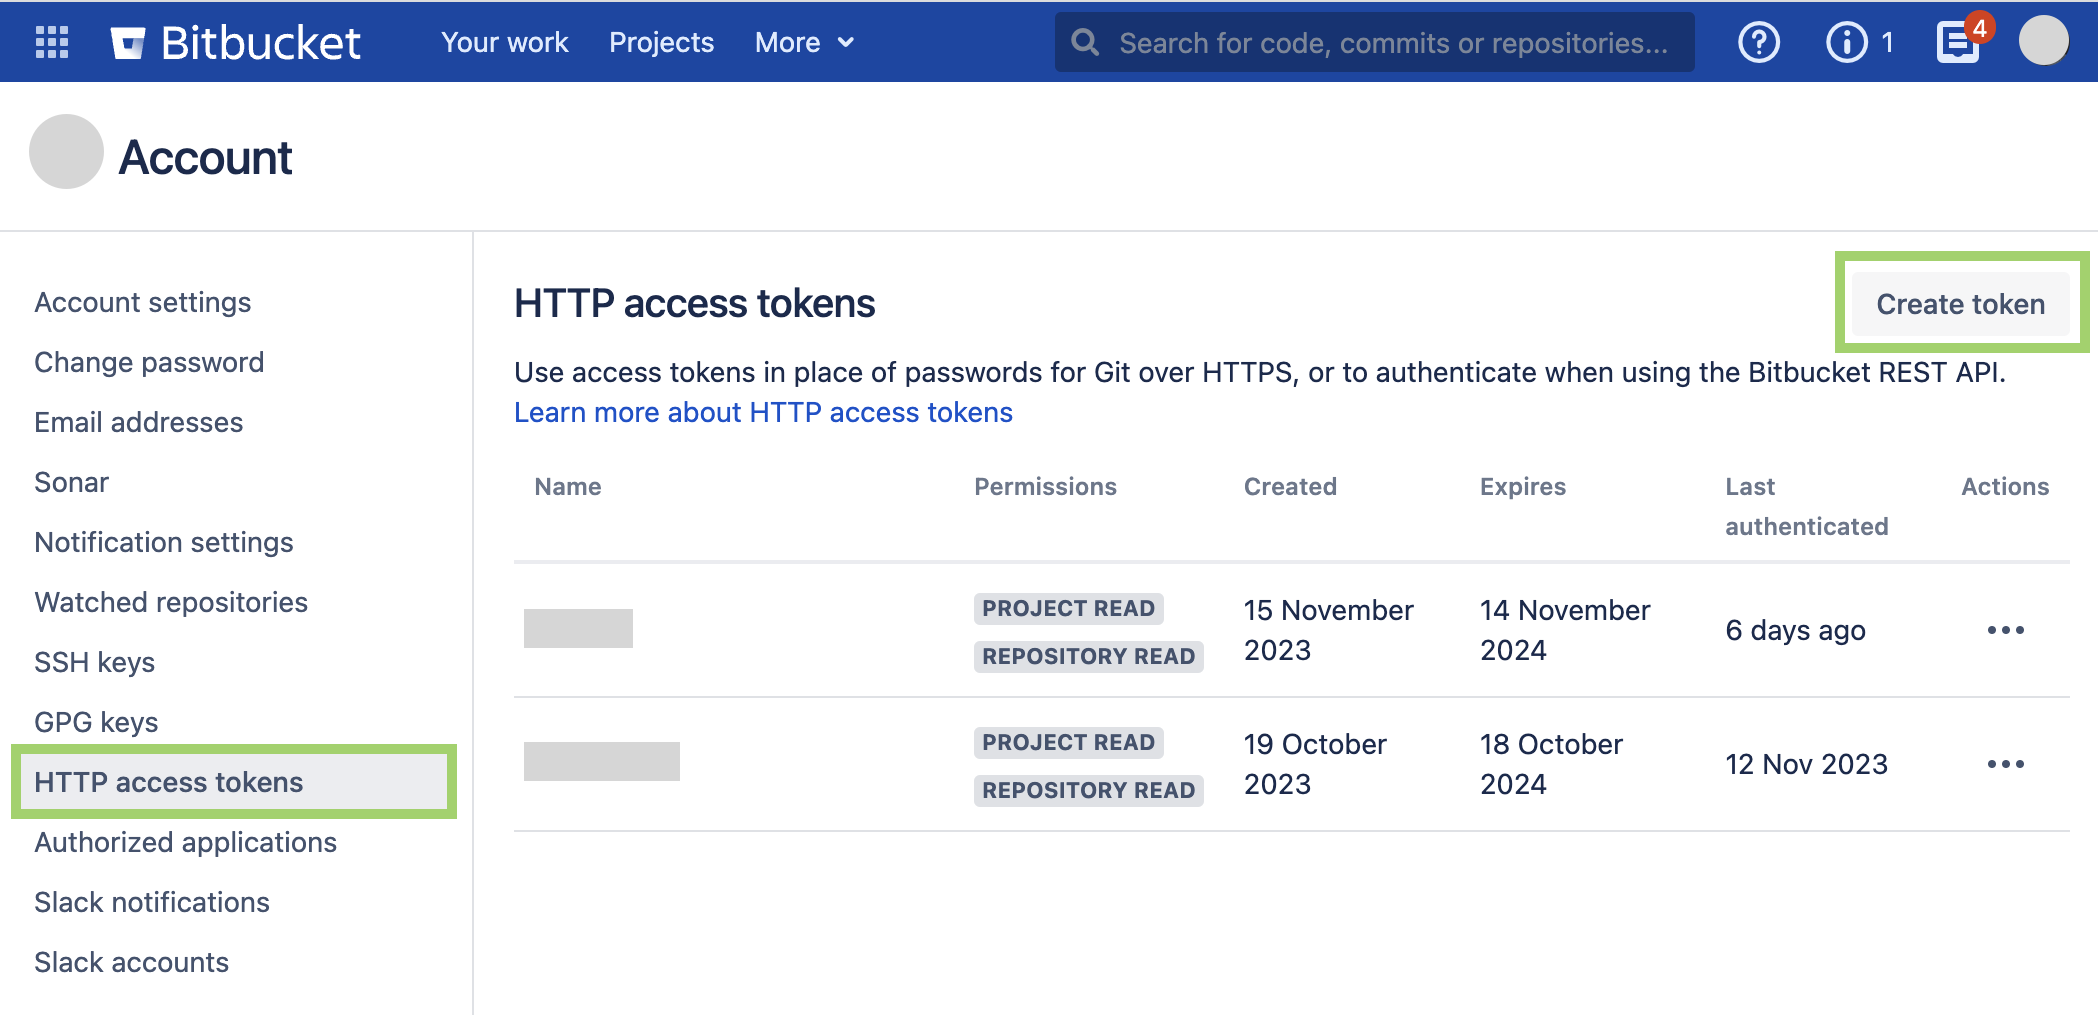Click the info icon in the navigation bar
This screenshot has height=1015, width=2098.
[1845, 41]
